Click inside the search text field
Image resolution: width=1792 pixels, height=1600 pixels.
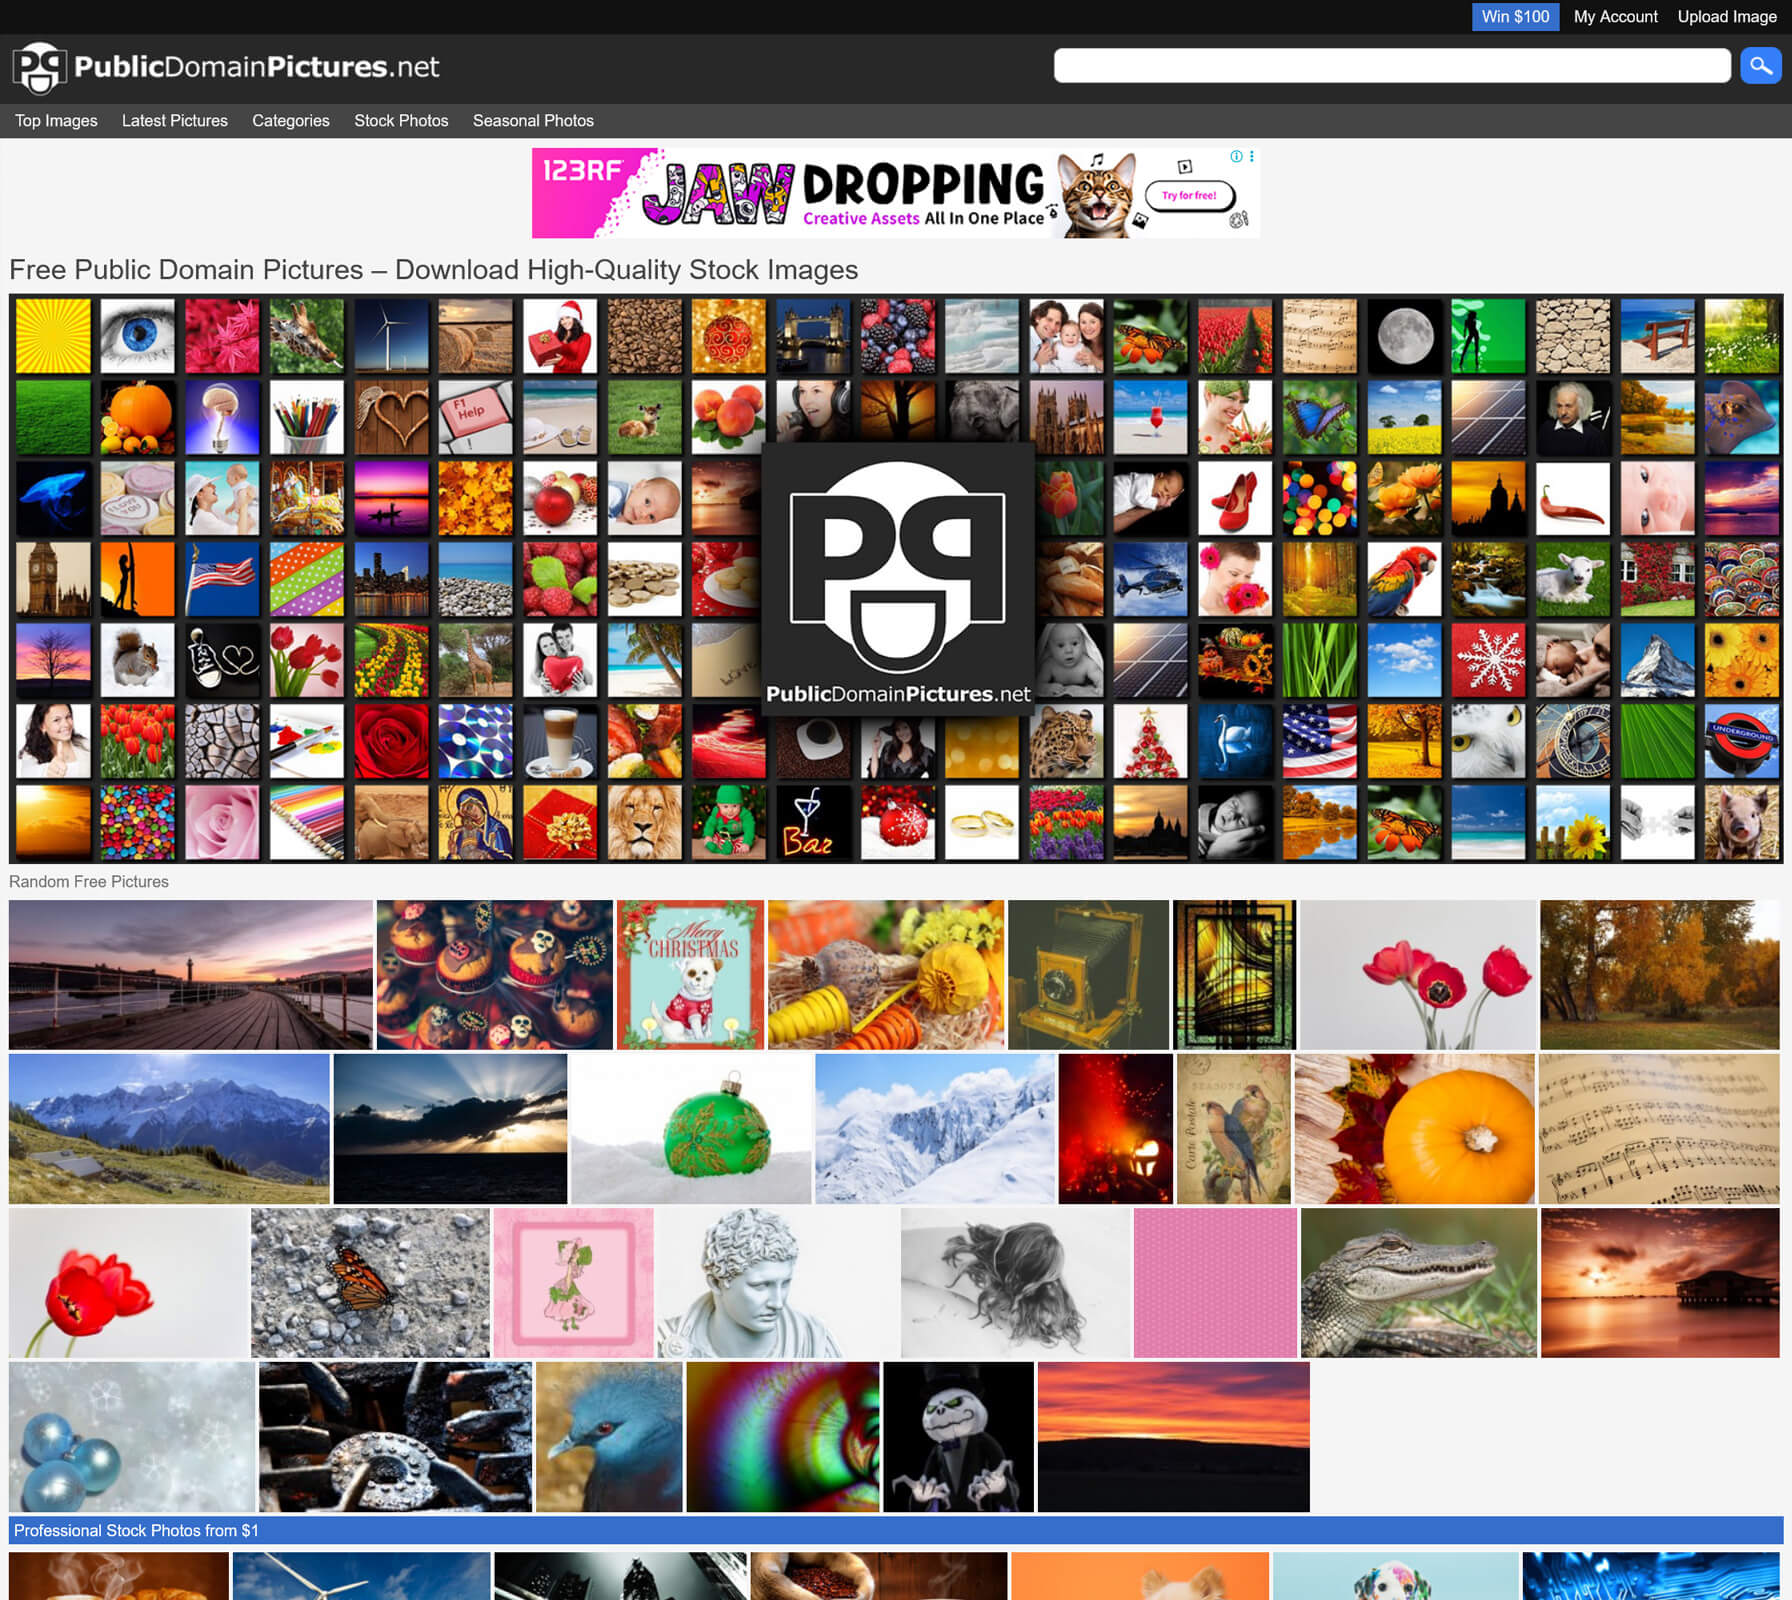(1391, 66)
